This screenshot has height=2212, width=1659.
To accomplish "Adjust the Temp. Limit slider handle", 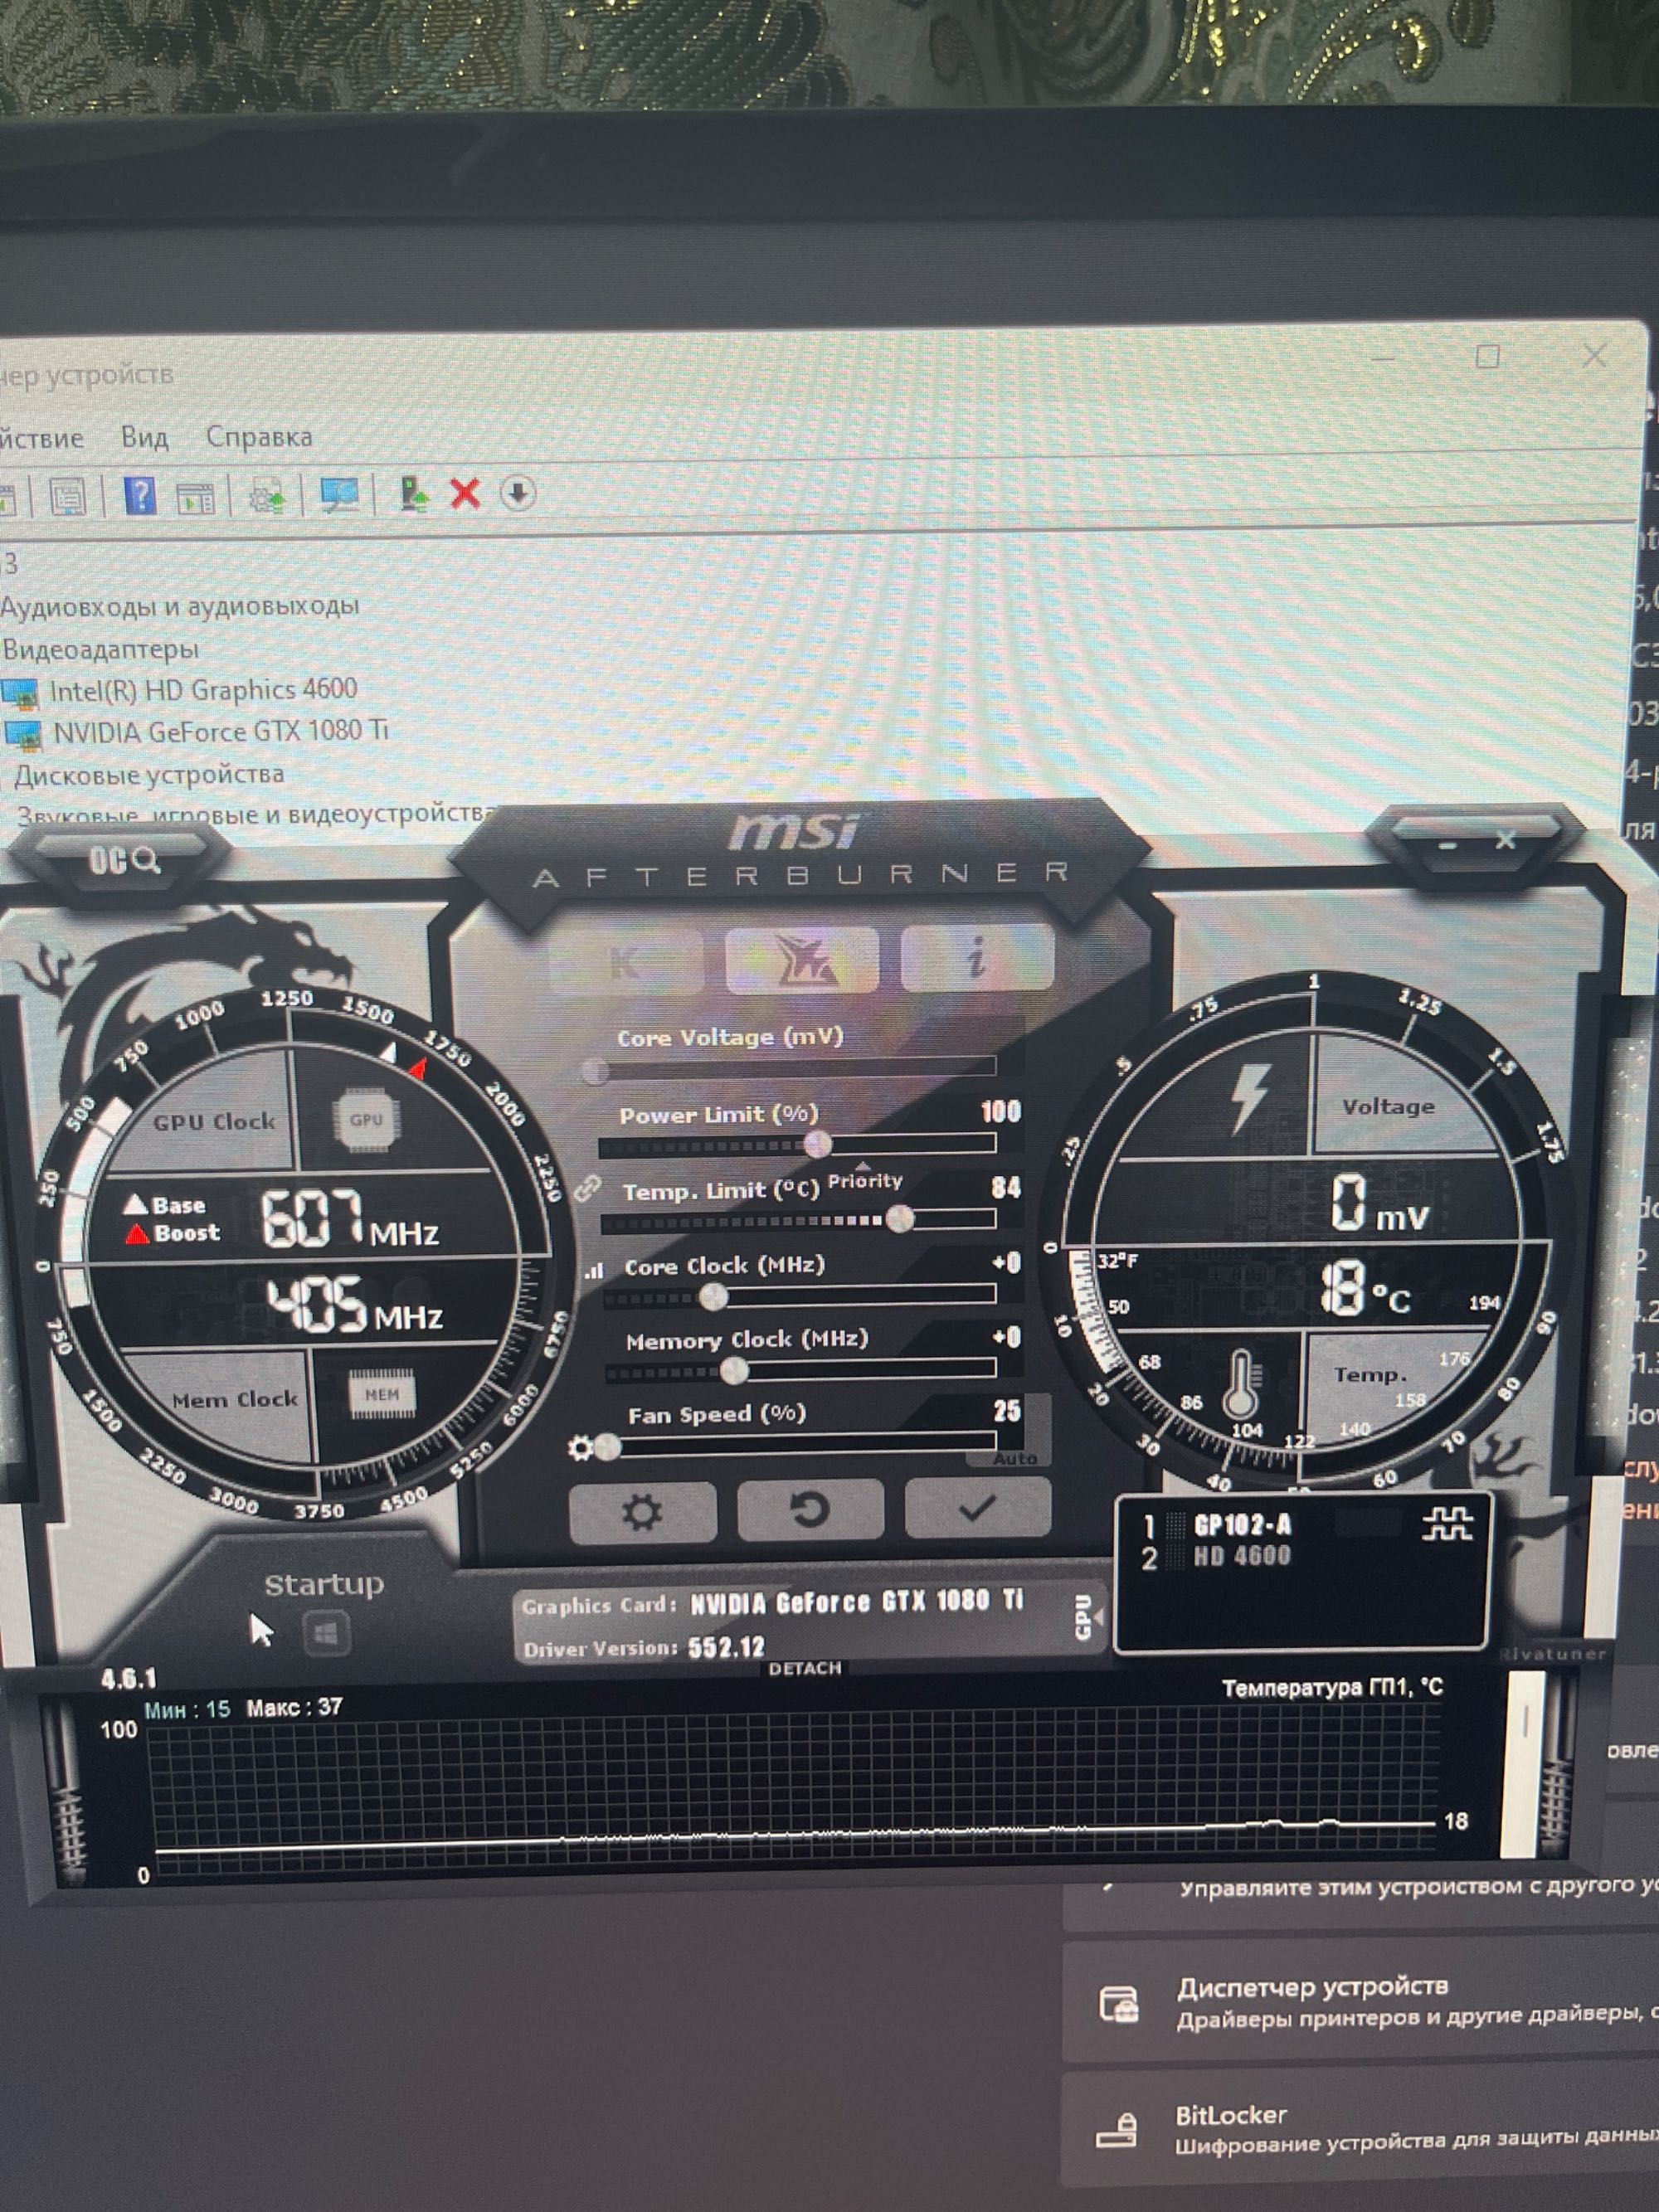I will 899,1218.
